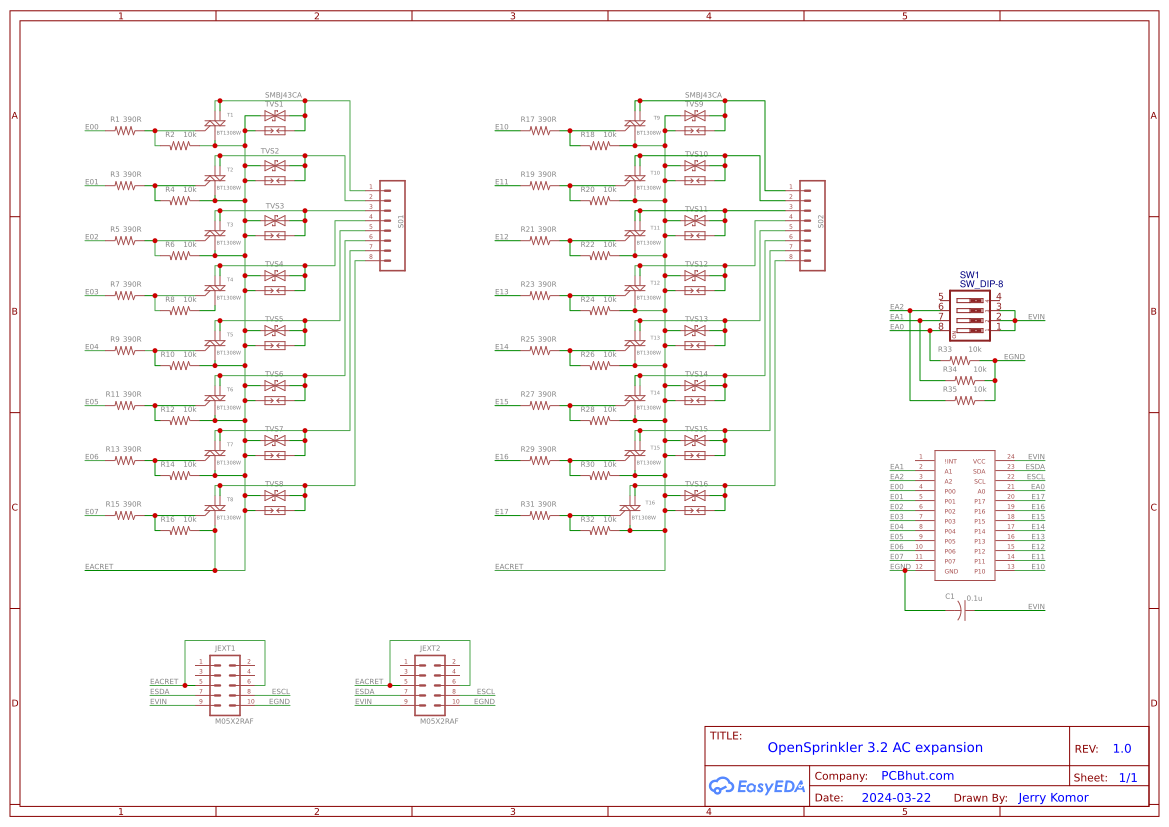Click the title OpenSprinkler 3.2 AC expansion
This screenshot has width=1169, height=827.
click(x=874, y=747)
